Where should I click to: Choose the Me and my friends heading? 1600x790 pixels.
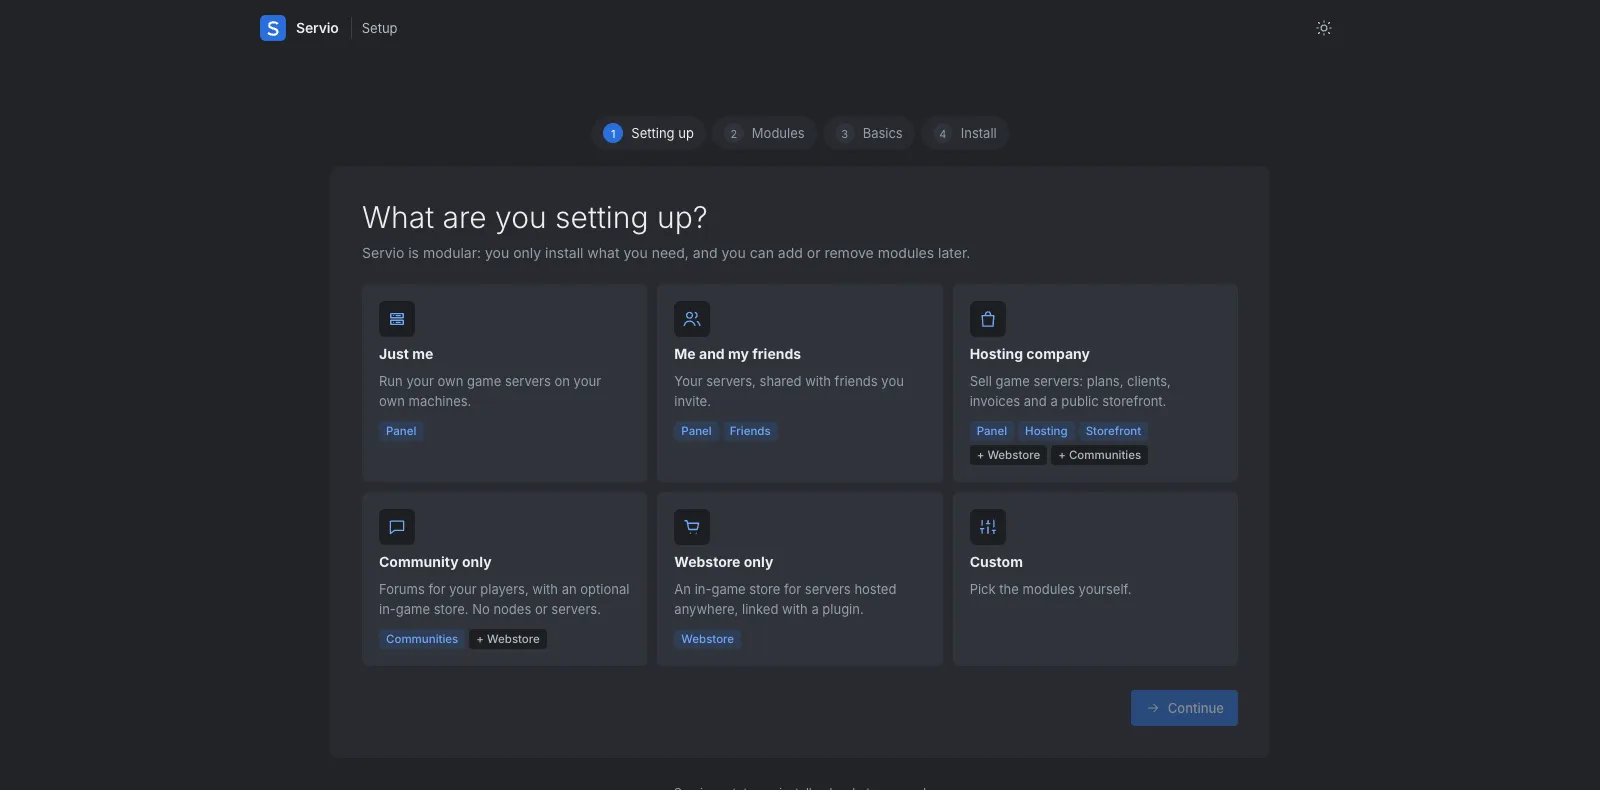point(738,354)
